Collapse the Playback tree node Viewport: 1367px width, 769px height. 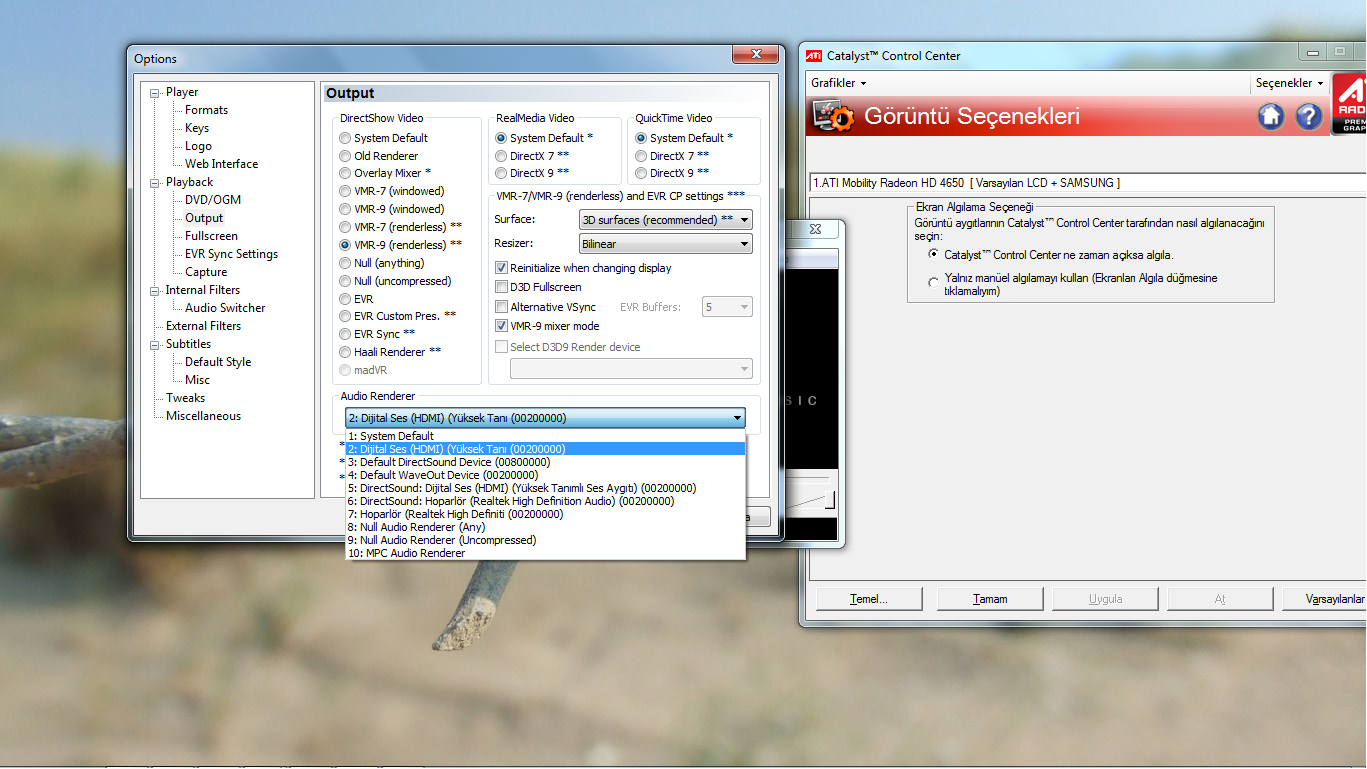pyautogui.click(x=155, y=183)
